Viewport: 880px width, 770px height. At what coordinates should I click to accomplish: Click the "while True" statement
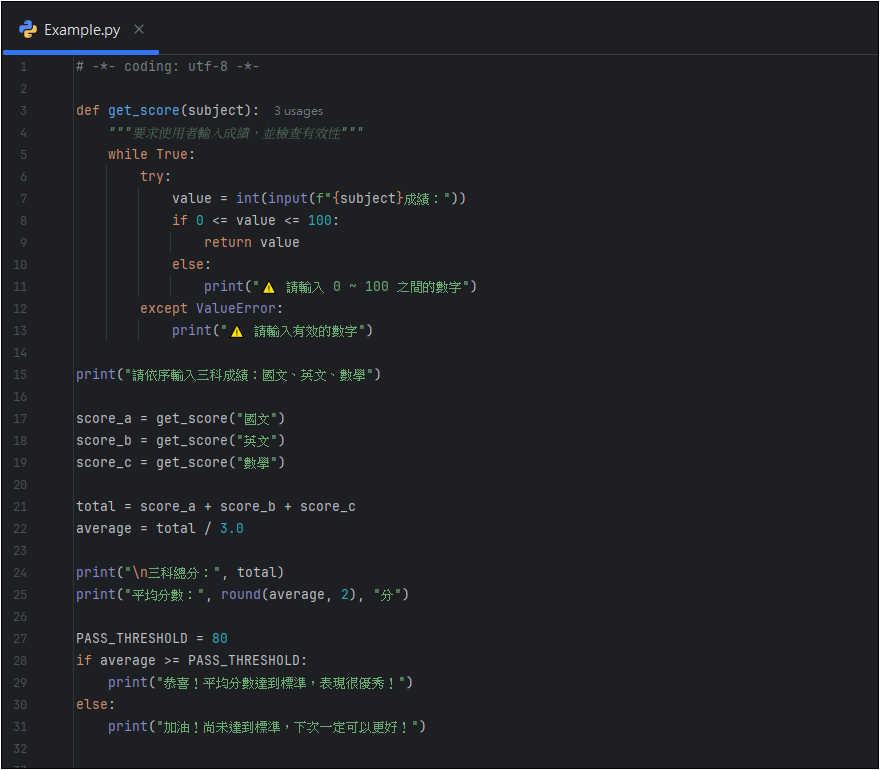click(151, 154)
